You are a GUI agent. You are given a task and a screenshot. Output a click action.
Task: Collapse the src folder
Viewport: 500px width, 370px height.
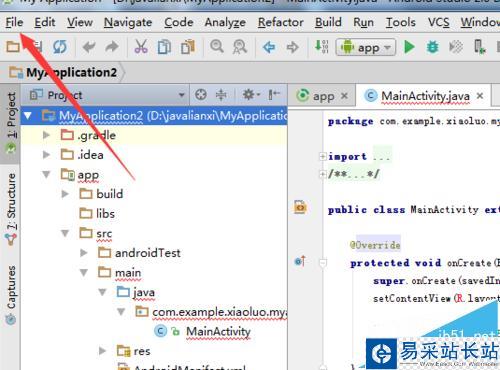point(65,233)
